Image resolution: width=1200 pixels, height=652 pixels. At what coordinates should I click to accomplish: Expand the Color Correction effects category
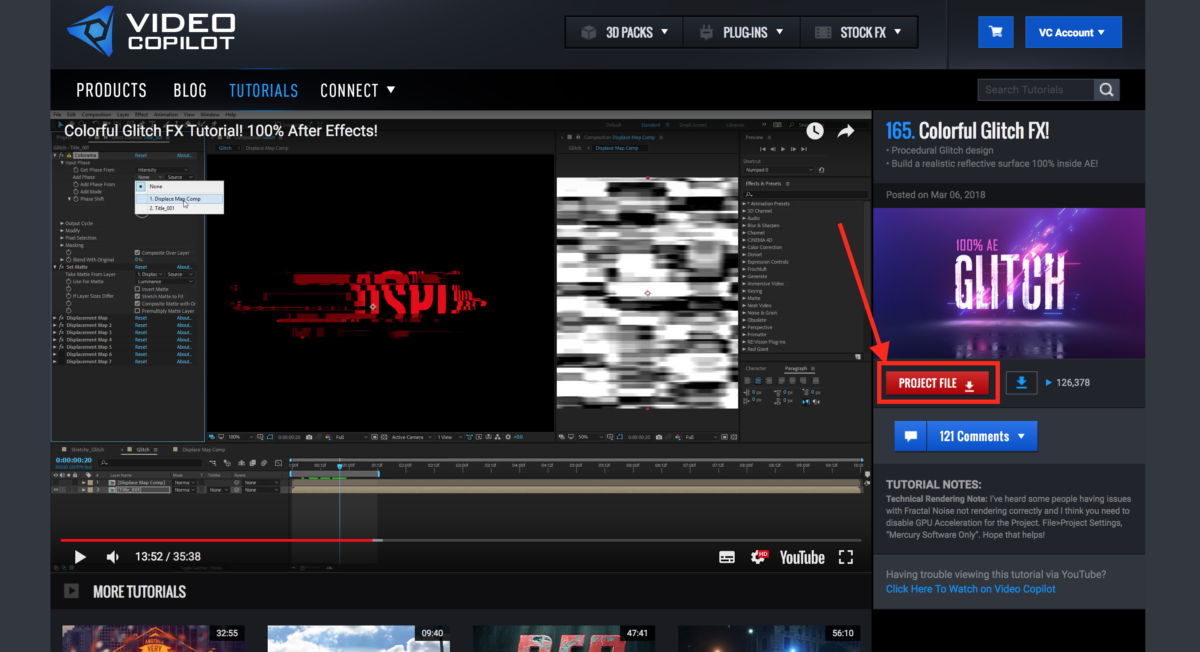pyautogui.click(x=745, y=247)
